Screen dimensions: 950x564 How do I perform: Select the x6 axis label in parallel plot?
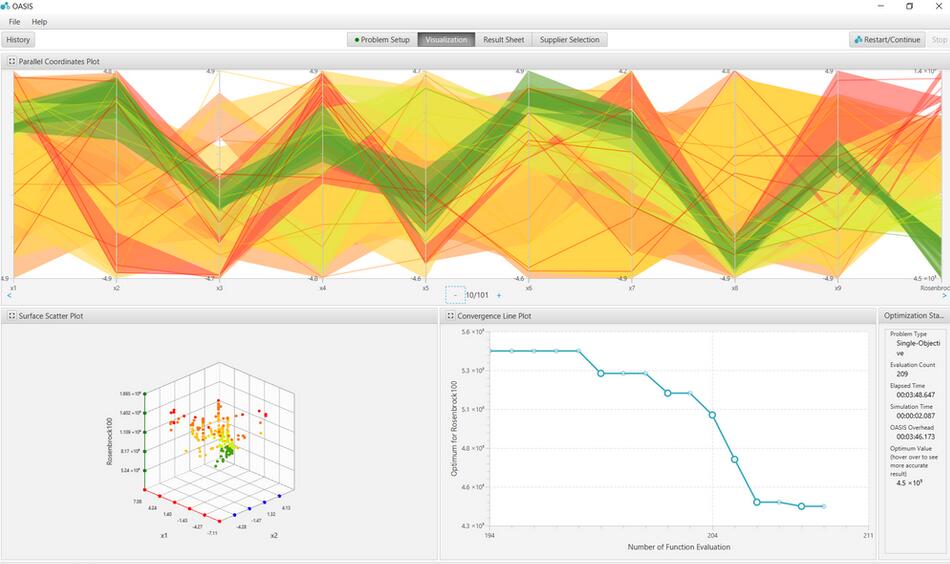(528, 288)
